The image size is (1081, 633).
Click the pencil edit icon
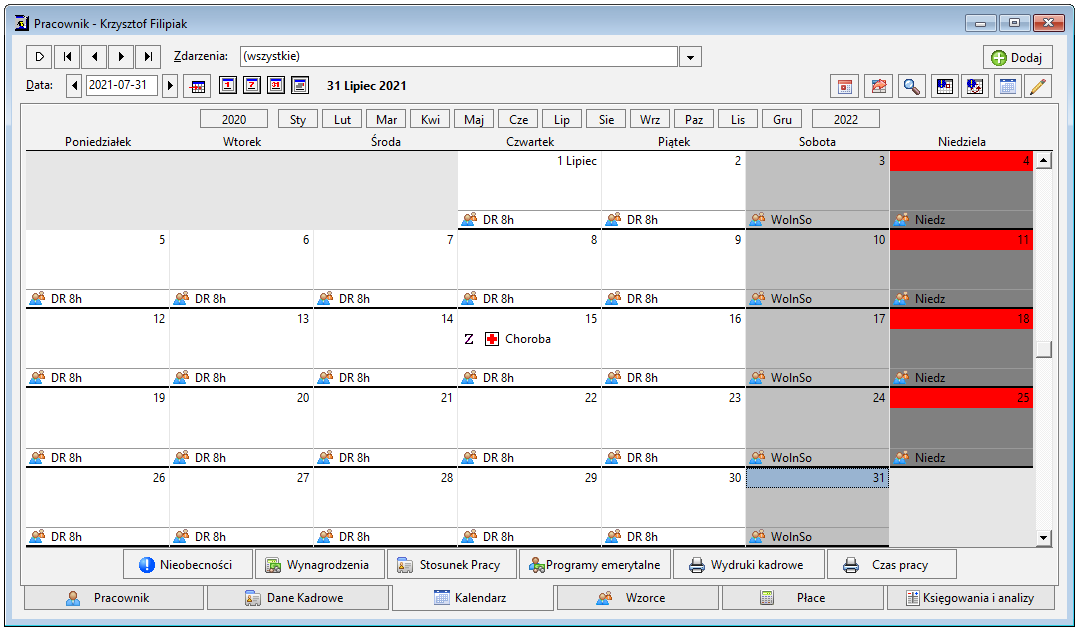[x=1038, y=86]
